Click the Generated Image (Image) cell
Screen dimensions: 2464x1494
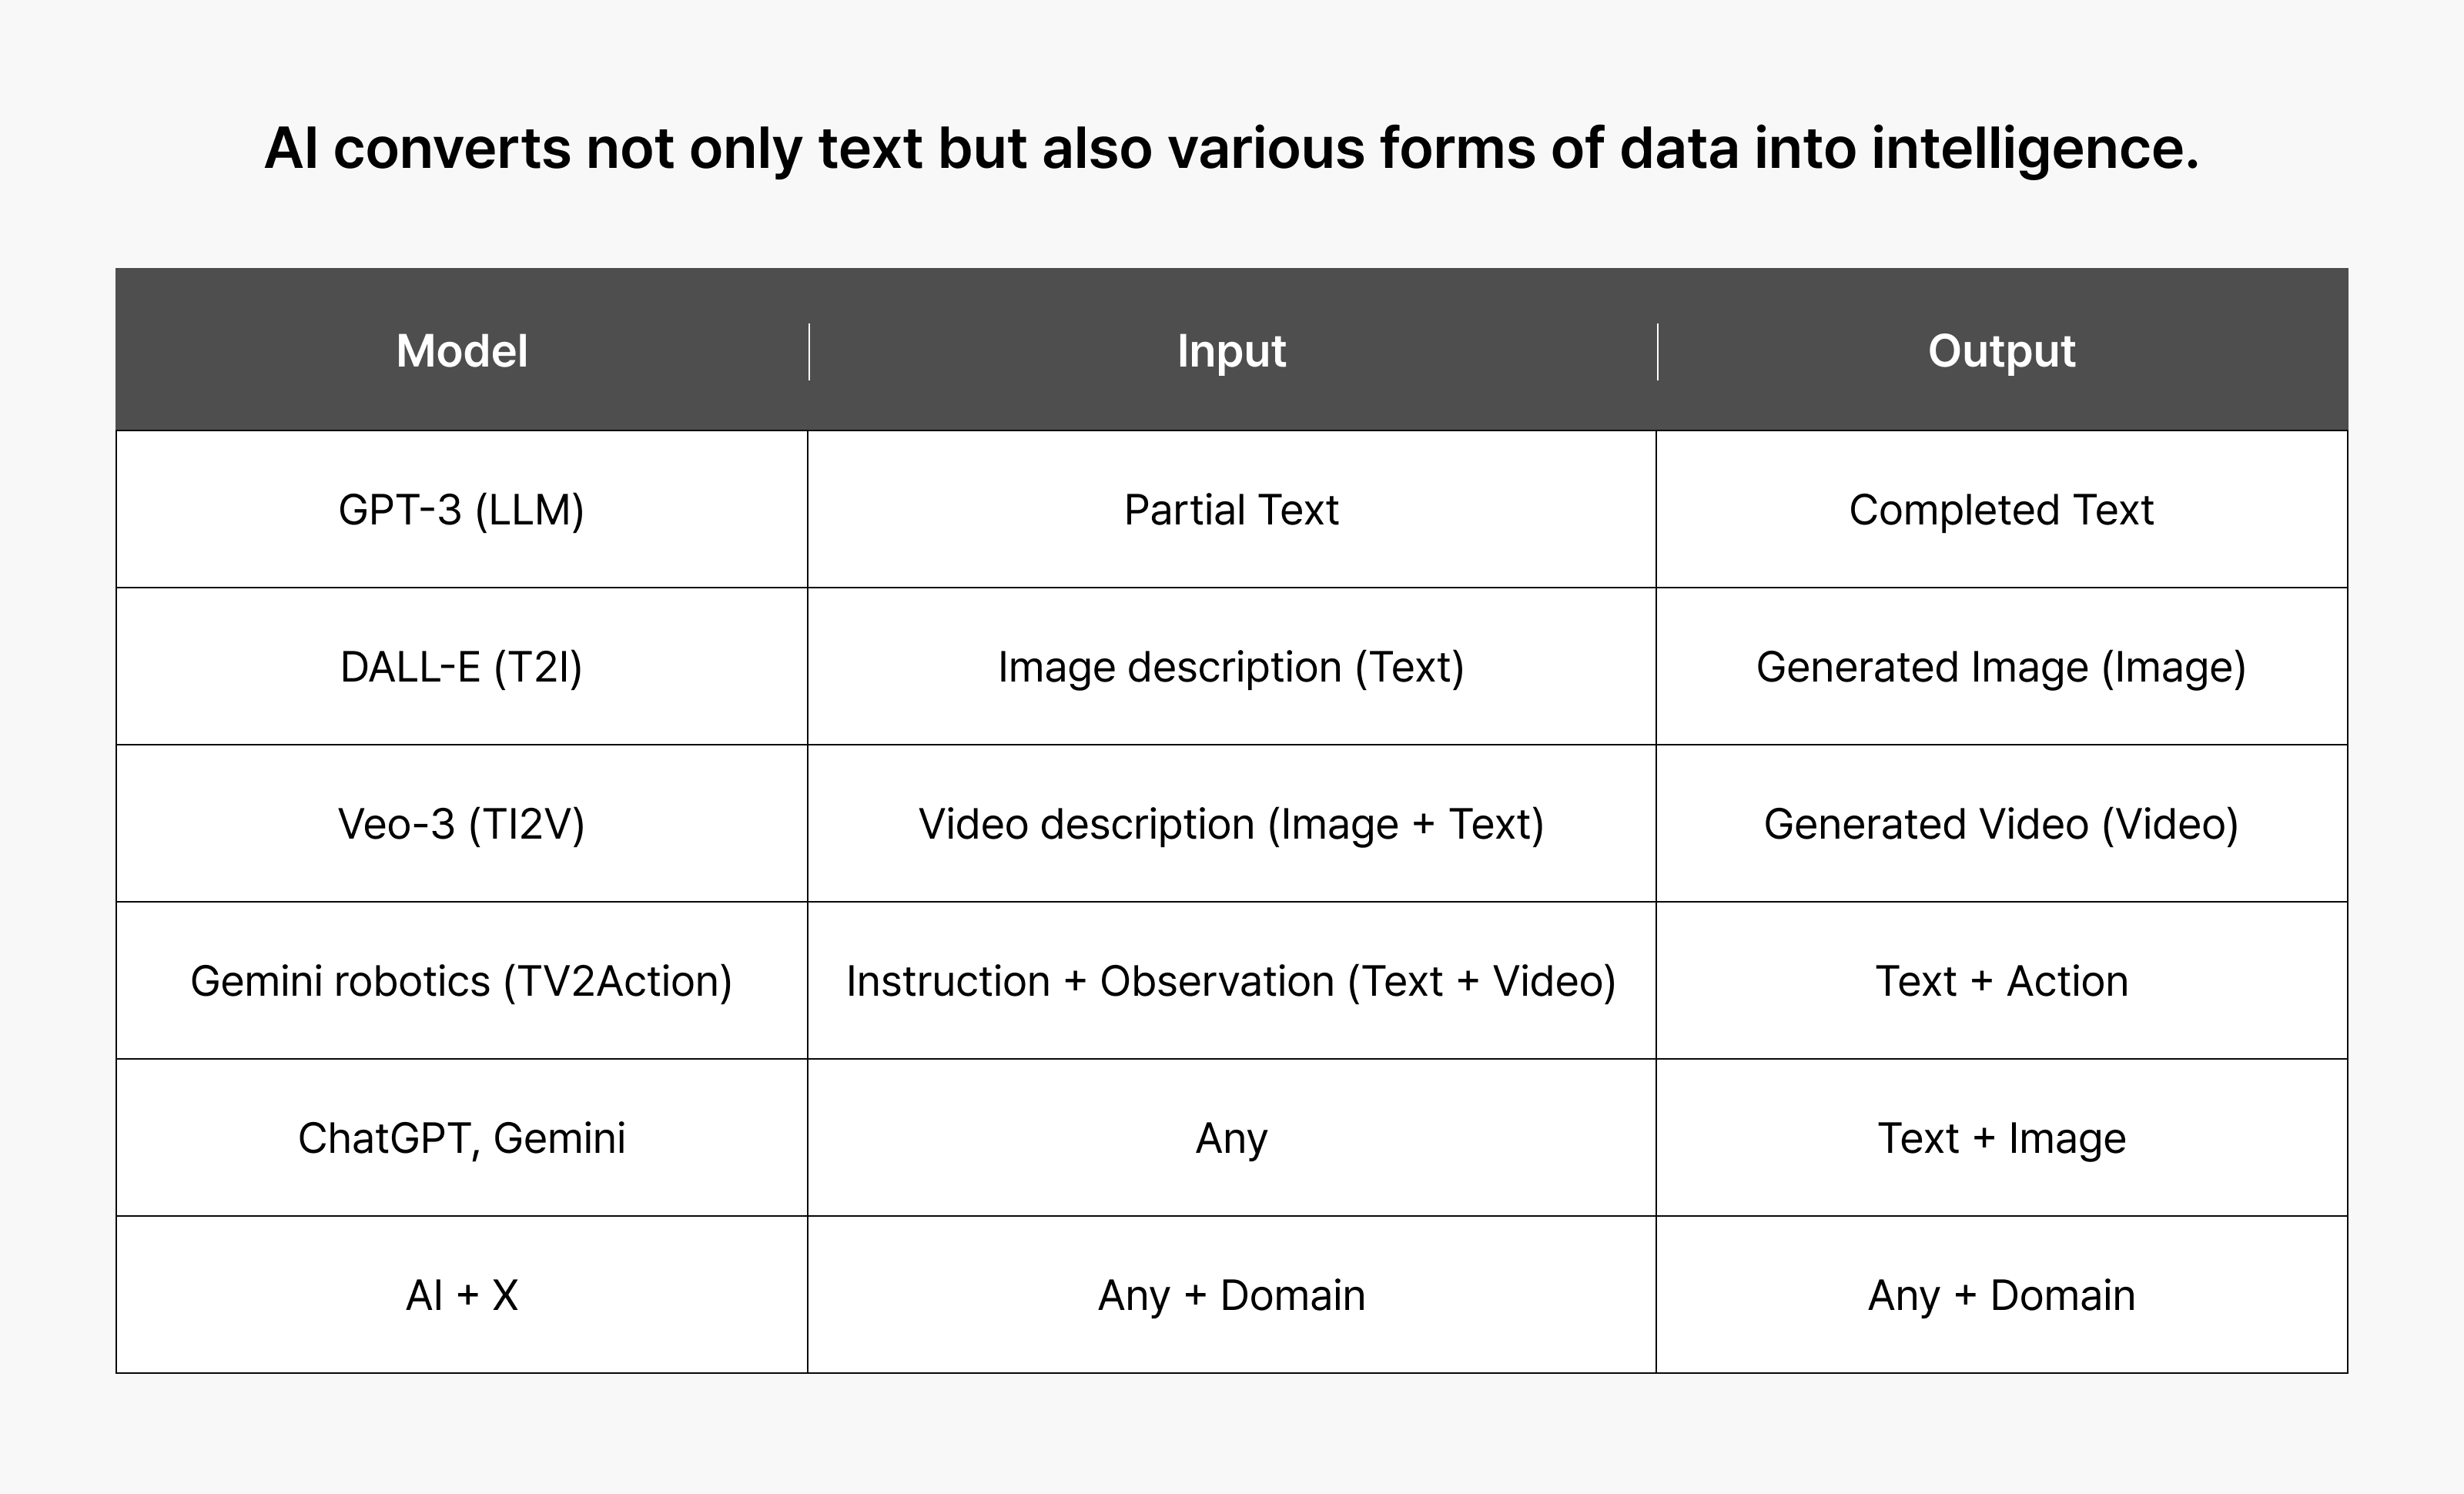click(x=2001, y=667)
